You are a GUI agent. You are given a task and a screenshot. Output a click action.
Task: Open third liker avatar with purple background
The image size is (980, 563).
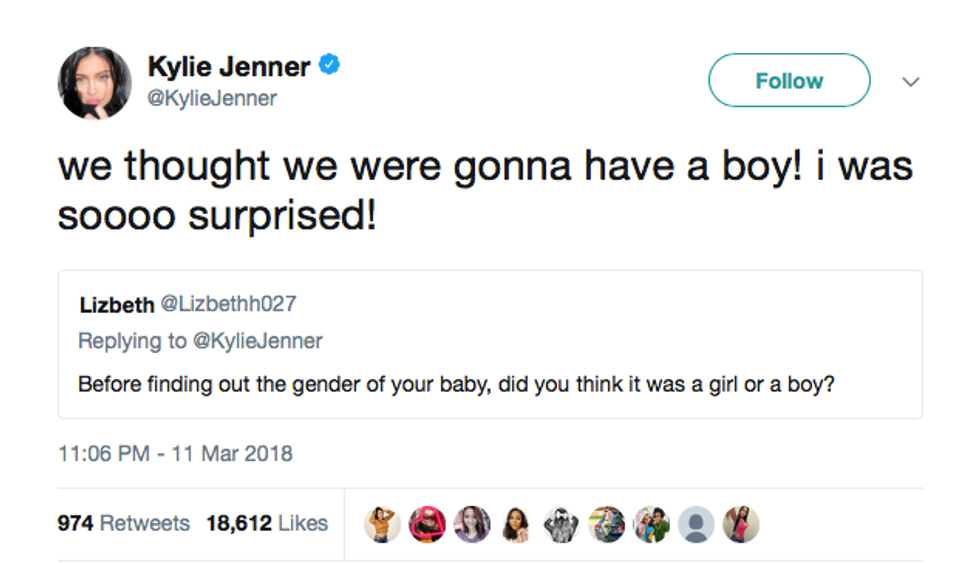(x=472, y=524)
